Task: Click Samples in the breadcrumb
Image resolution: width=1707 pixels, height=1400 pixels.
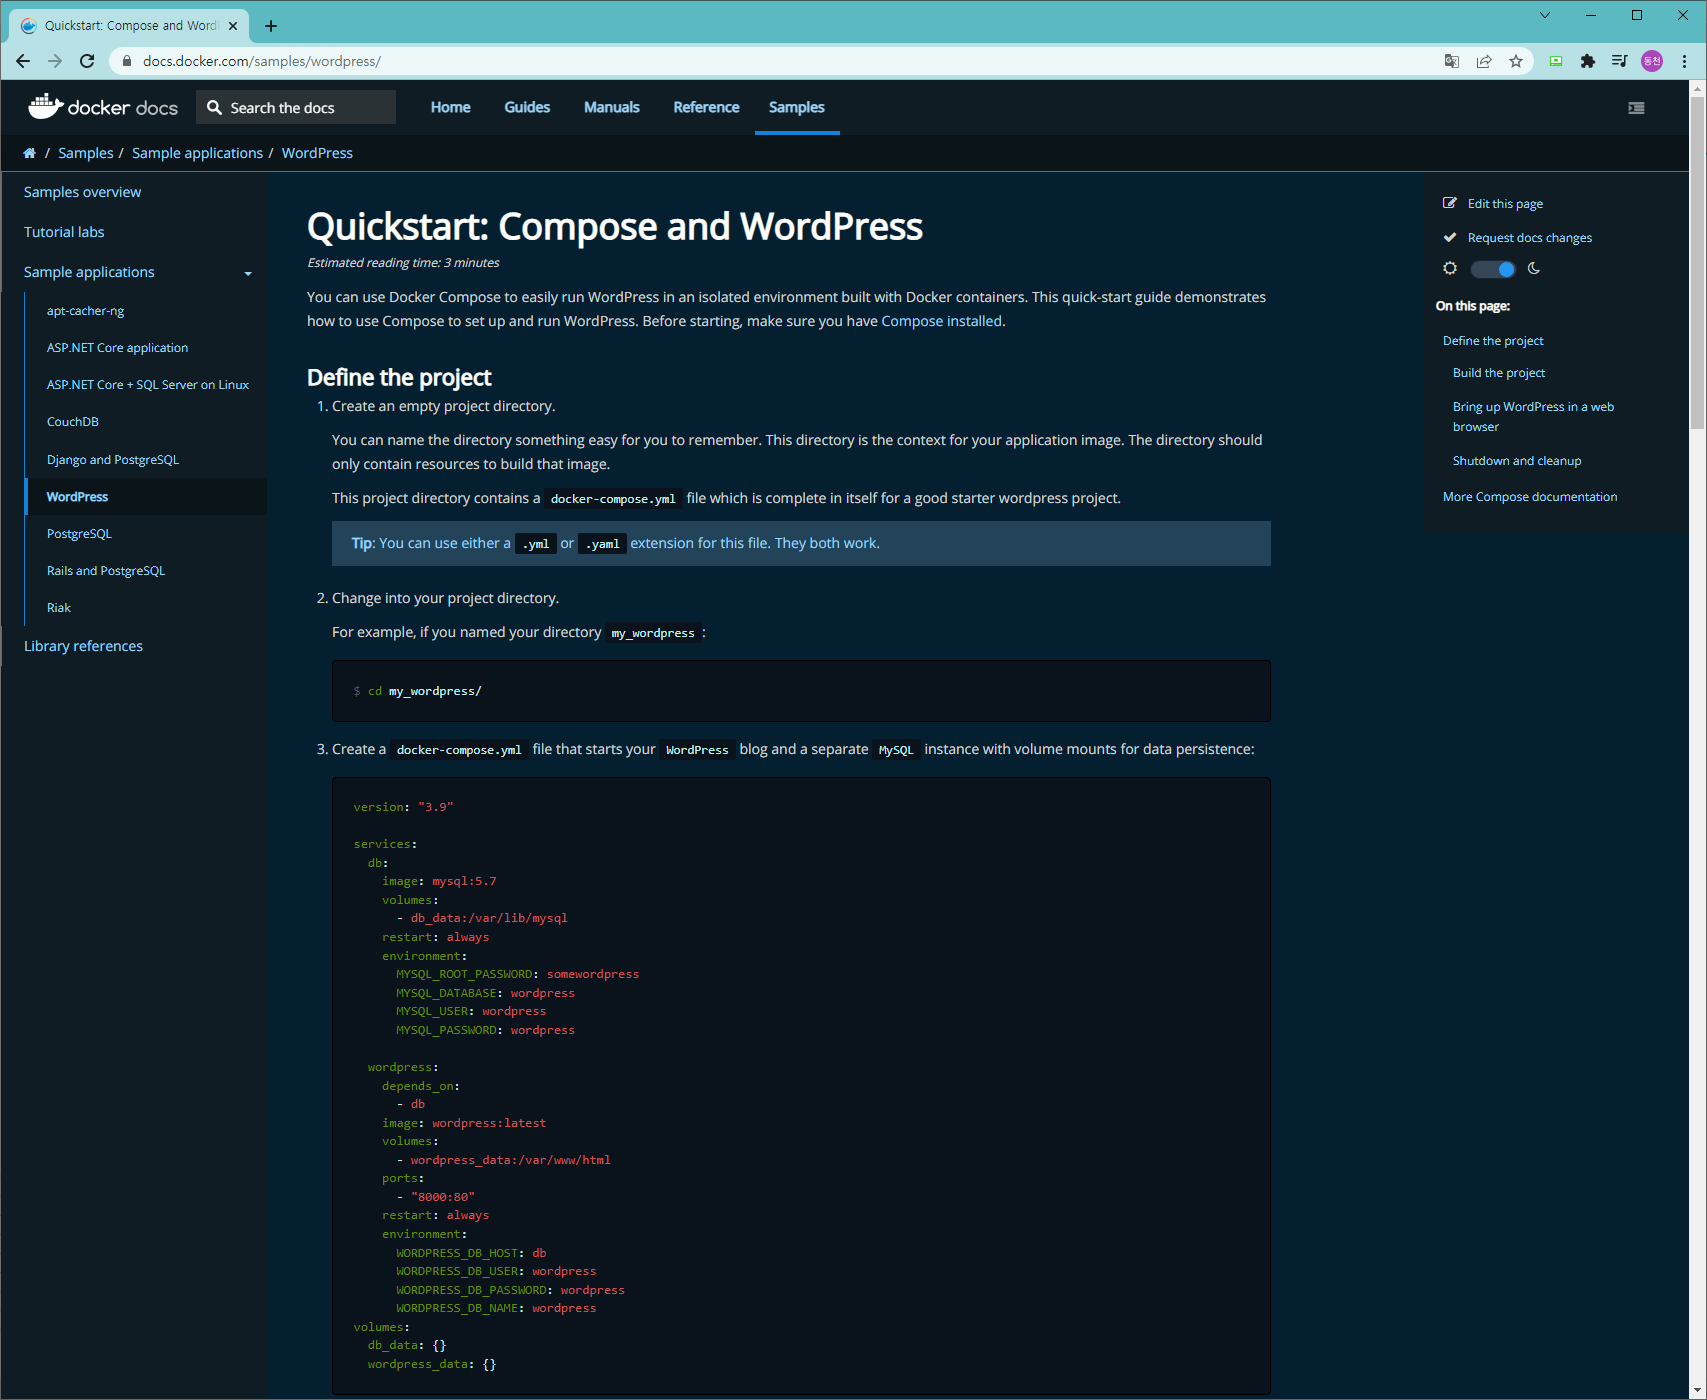Action: (x=86, y=153)
